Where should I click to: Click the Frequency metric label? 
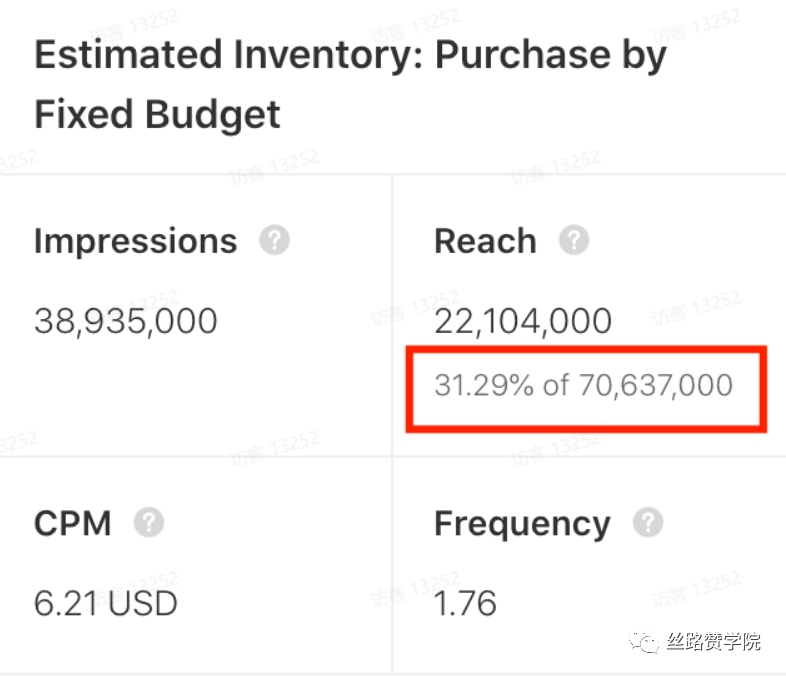coord(522,523)
